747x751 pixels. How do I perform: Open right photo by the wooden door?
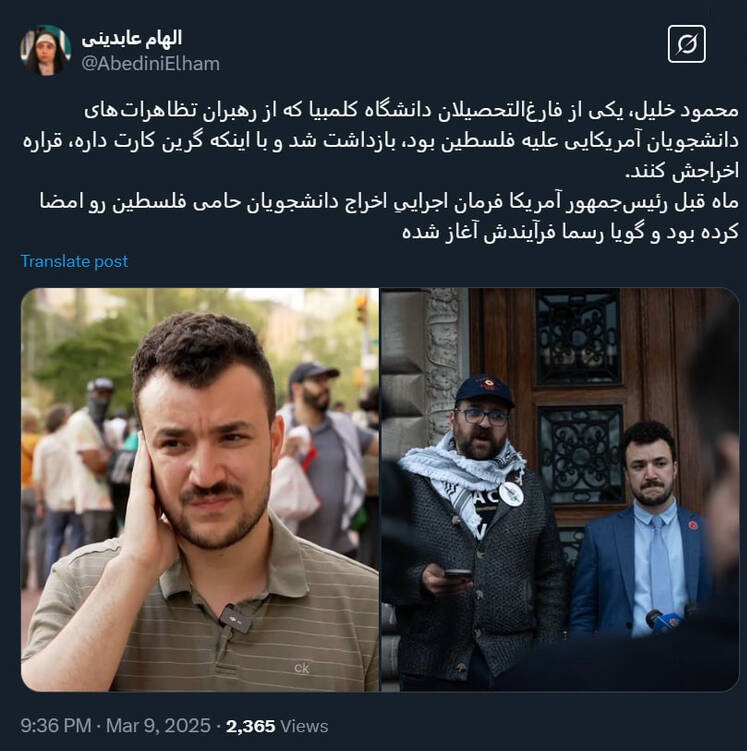pyautogui.click(x=560, y=489)
